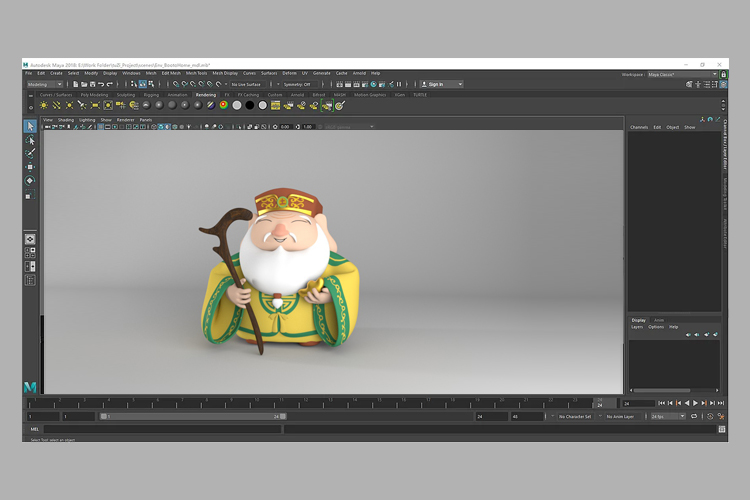Open the Channels menu in Channel Box
Viewport: 750px width, 500px height.
(639, 127)
